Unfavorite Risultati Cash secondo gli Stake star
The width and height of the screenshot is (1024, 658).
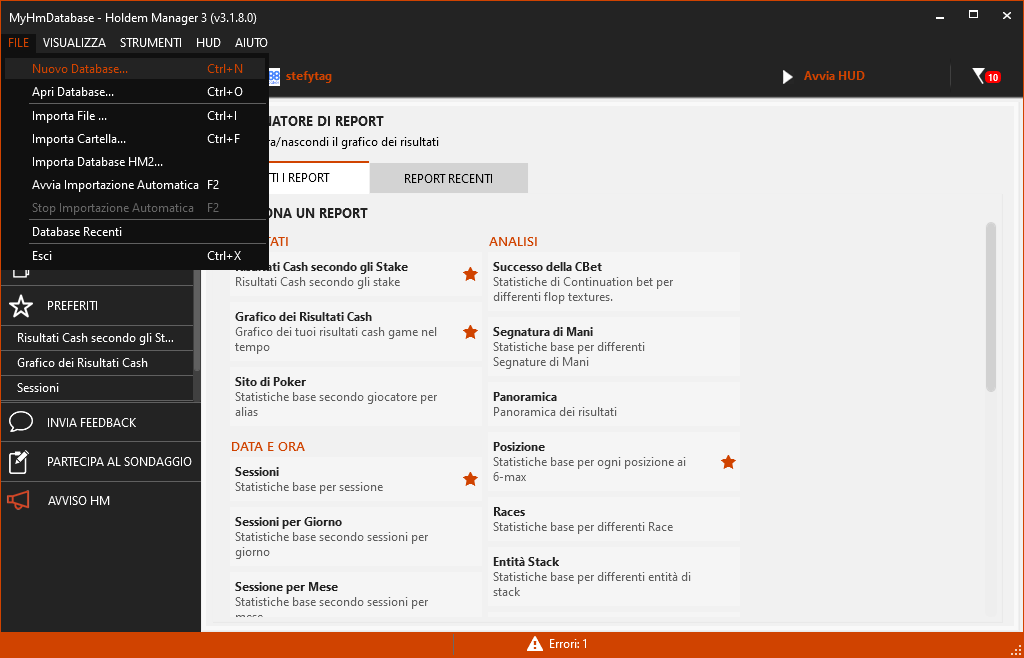coord(470,274)
